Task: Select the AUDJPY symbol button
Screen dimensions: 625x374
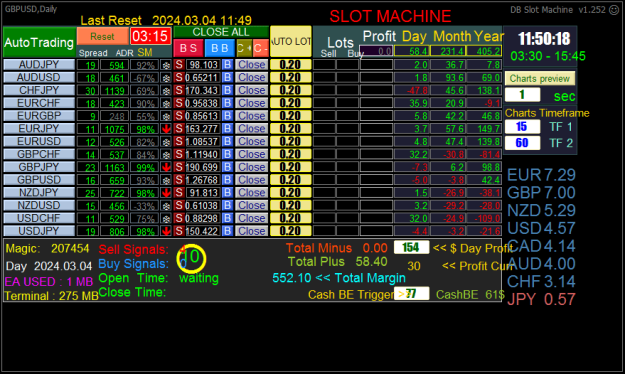Action: 39,65
